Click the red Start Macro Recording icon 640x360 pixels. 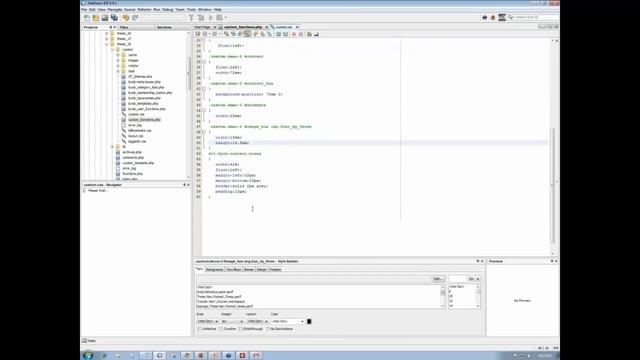coord(293,34)
